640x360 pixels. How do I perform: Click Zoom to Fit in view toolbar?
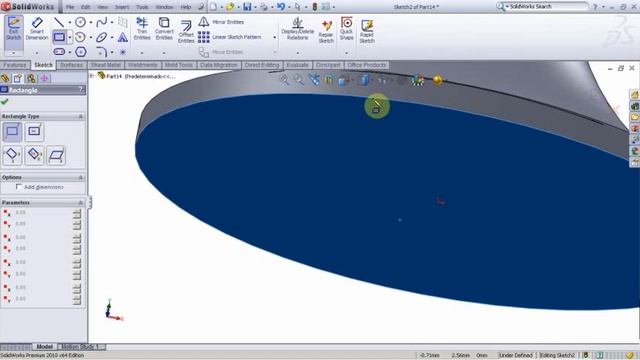click(x=284, y=80)
